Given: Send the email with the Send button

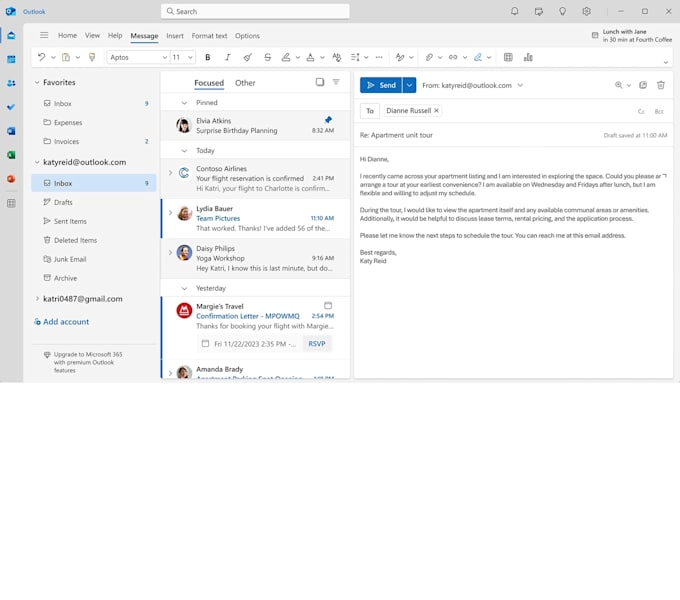Looking at the screenshot, I should point(381,85).
